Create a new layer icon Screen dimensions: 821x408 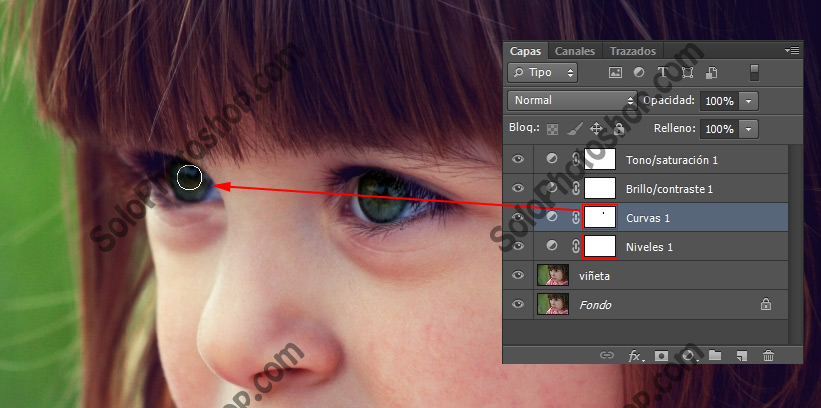coord(741,355)
